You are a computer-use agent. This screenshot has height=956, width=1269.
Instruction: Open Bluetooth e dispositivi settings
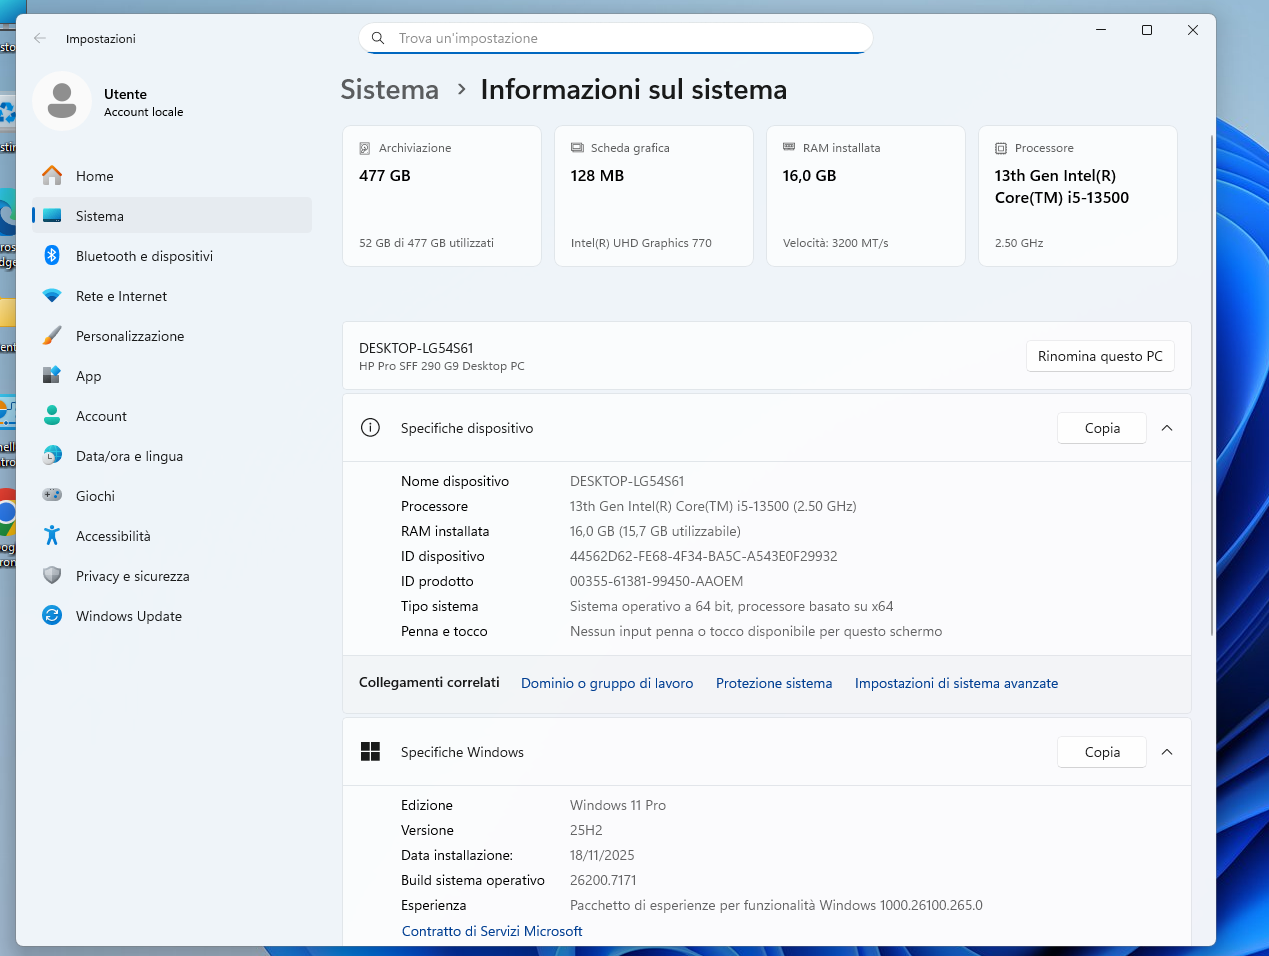coord(172,256)
